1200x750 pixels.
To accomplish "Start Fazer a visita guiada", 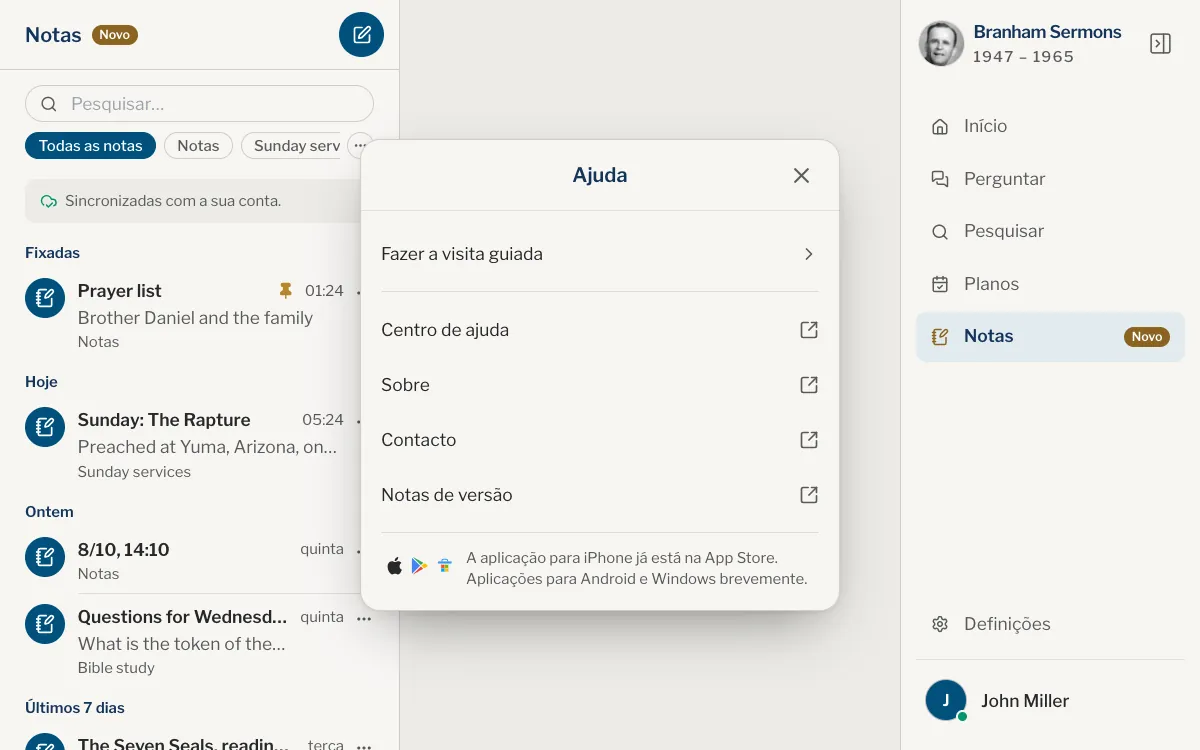I will (x=600, y=254).
